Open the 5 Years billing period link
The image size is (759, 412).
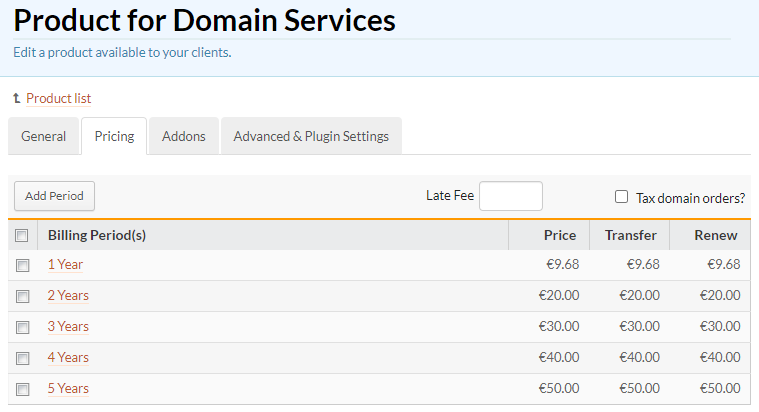point(68,388)
